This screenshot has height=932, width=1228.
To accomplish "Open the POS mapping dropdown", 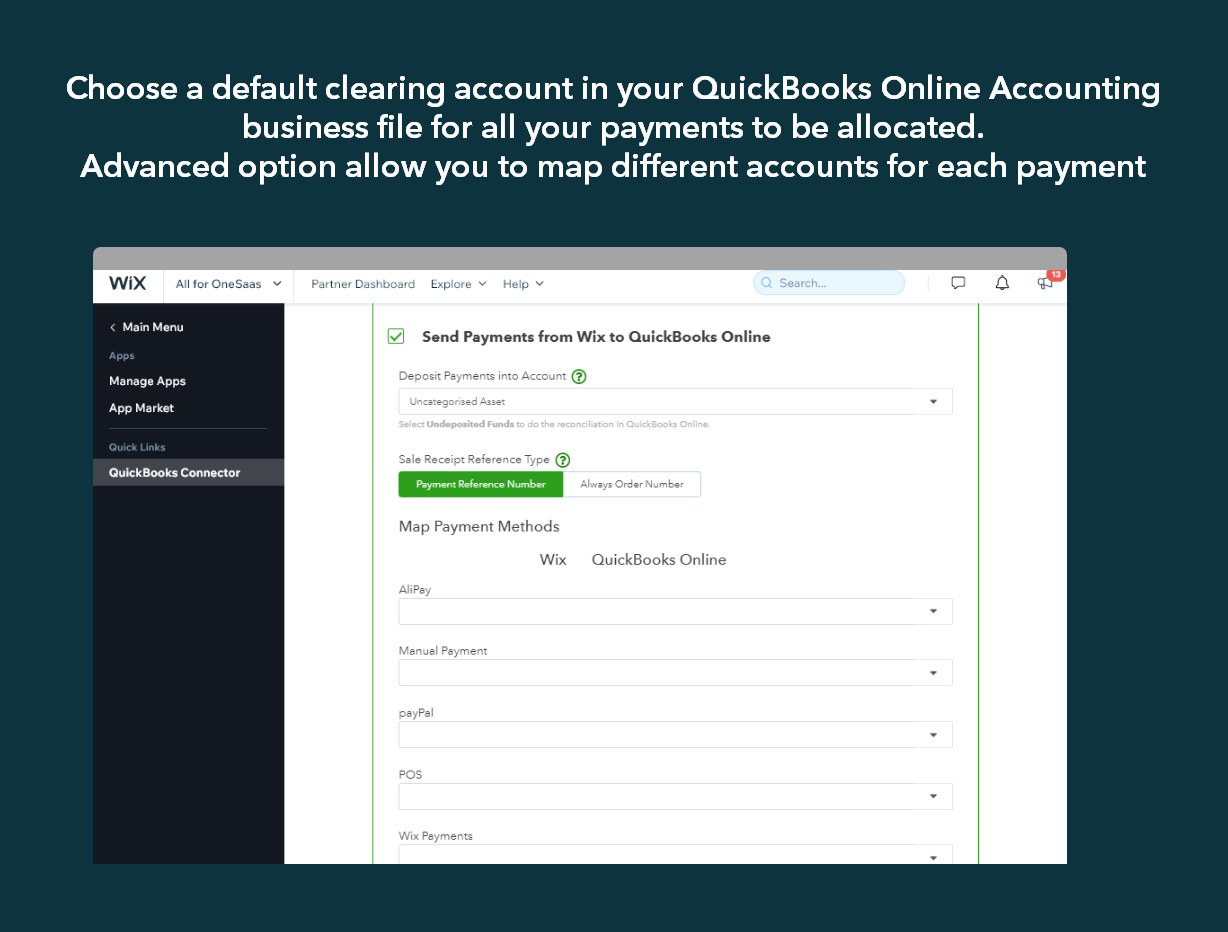I will click(x=675, y=796).
